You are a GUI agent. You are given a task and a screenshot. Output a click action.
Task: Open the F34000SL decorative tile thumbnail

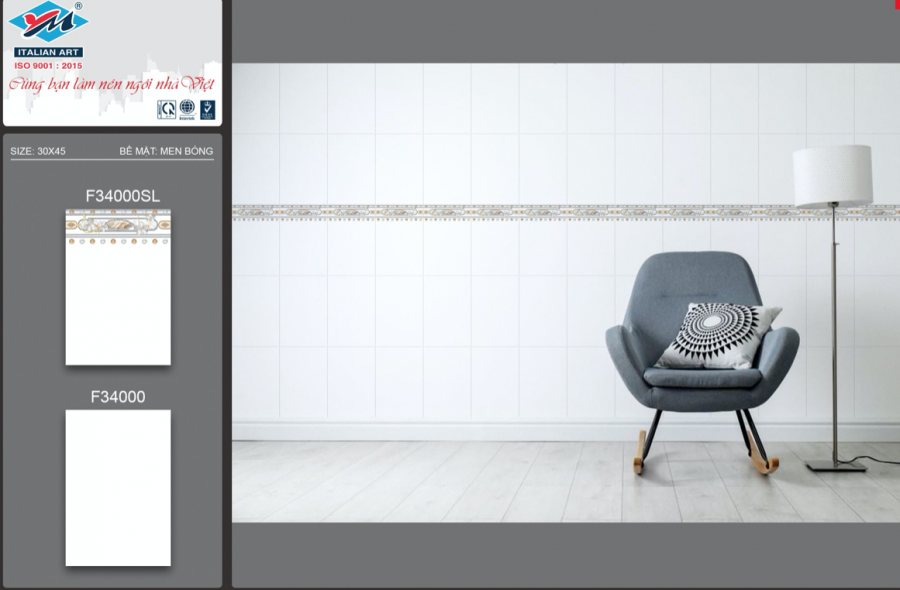(118, 287)
